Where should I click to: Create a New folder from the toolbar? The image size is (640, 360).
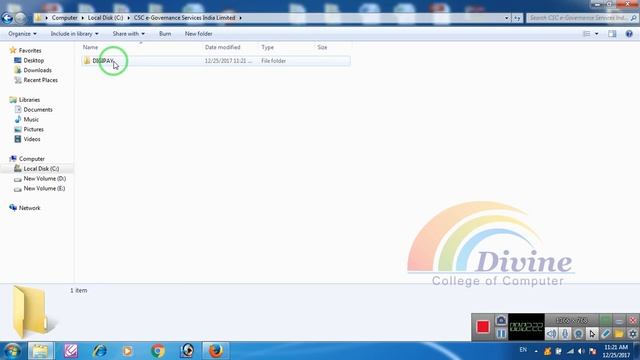coord(198,34)
